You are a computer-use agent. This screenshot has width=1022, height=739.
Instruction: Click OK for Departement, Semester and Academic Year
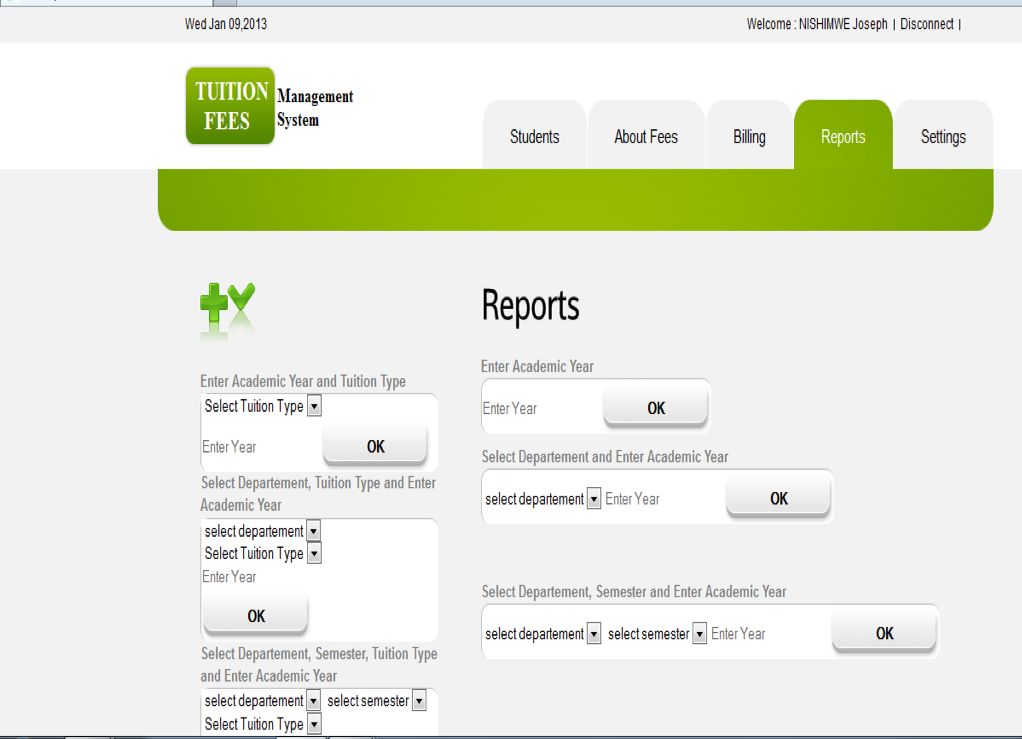click(884, 633)
